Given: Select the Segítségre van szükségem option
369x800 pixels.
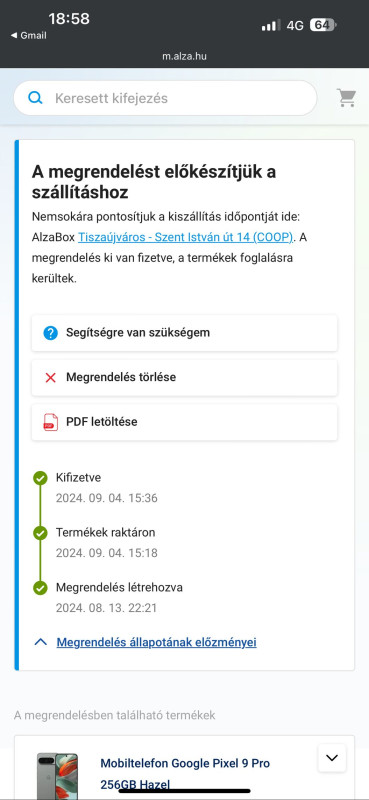Looking at the screenshot, I should point(184,333).
